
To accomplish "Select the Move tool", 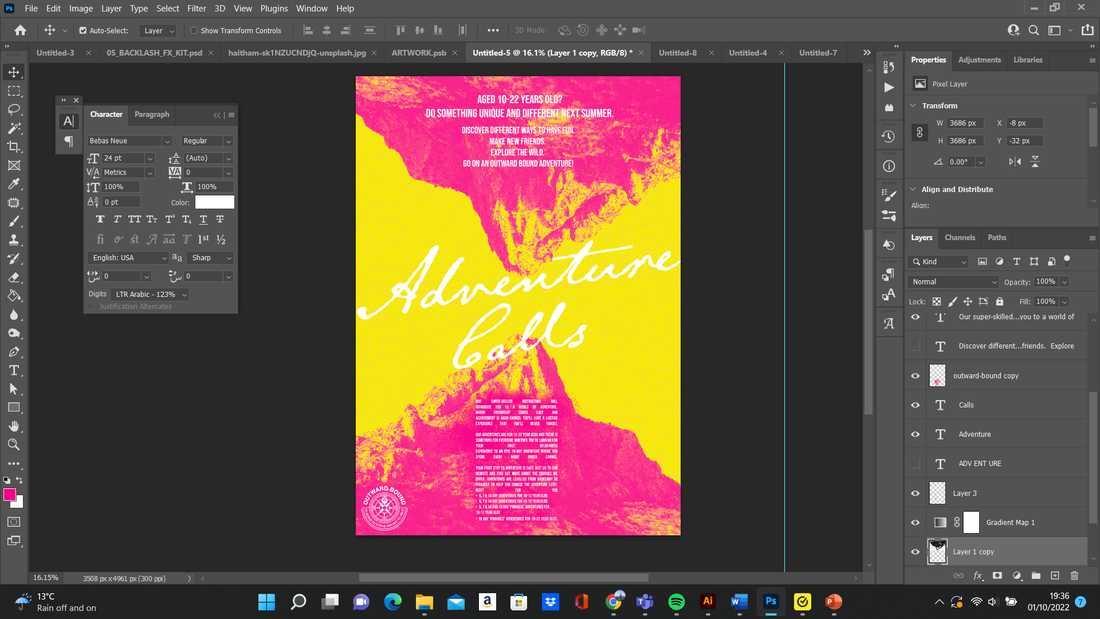I will (14, 72).
